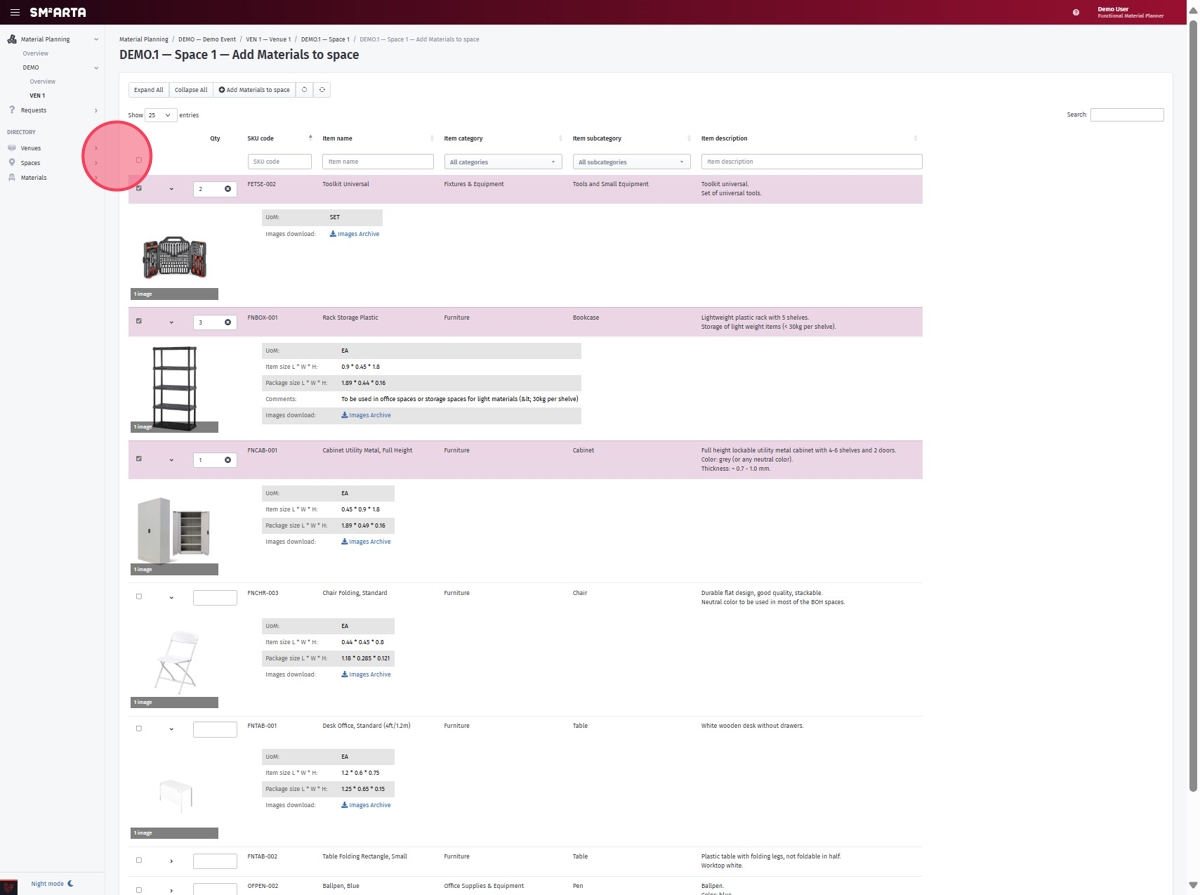This screenshot has width=1200, height=895.
Task: Enable Night mode at bottom left
Action: pyautogui.click(x=48, y=883)
